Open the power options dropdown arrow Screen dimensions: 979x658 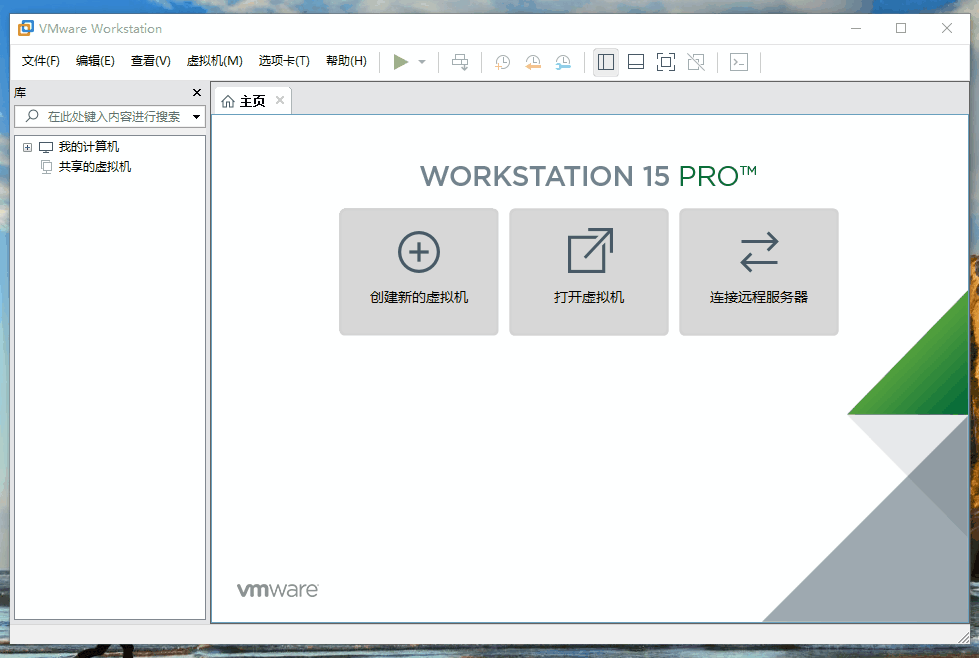[x=422, y=62]
